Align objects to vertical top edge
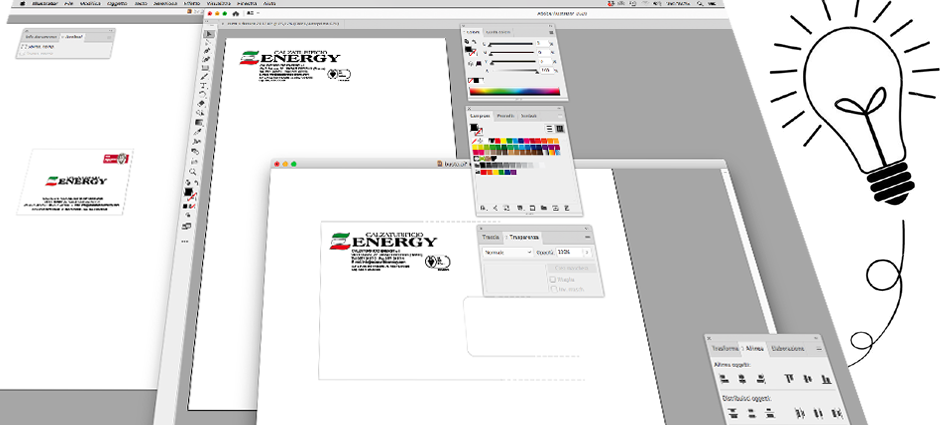The height and width of the screenshot is (425, 950). coord(789,379)
